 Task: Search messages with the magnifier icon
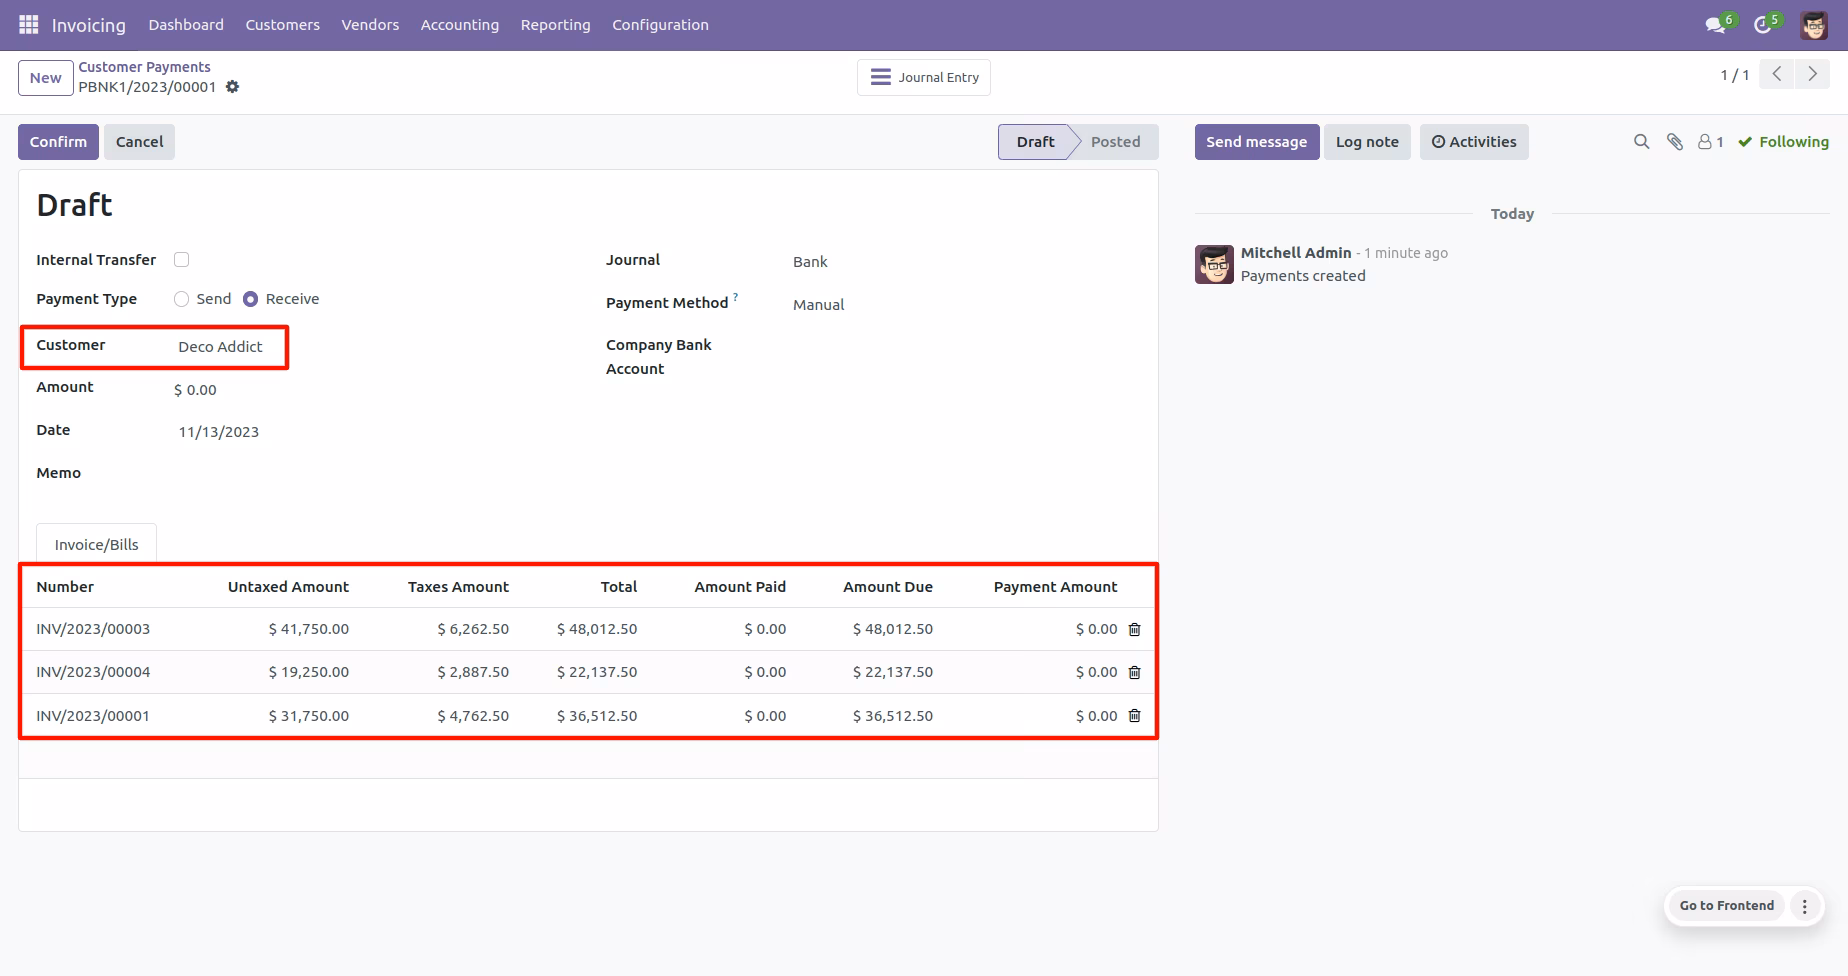coord(1641,142)
